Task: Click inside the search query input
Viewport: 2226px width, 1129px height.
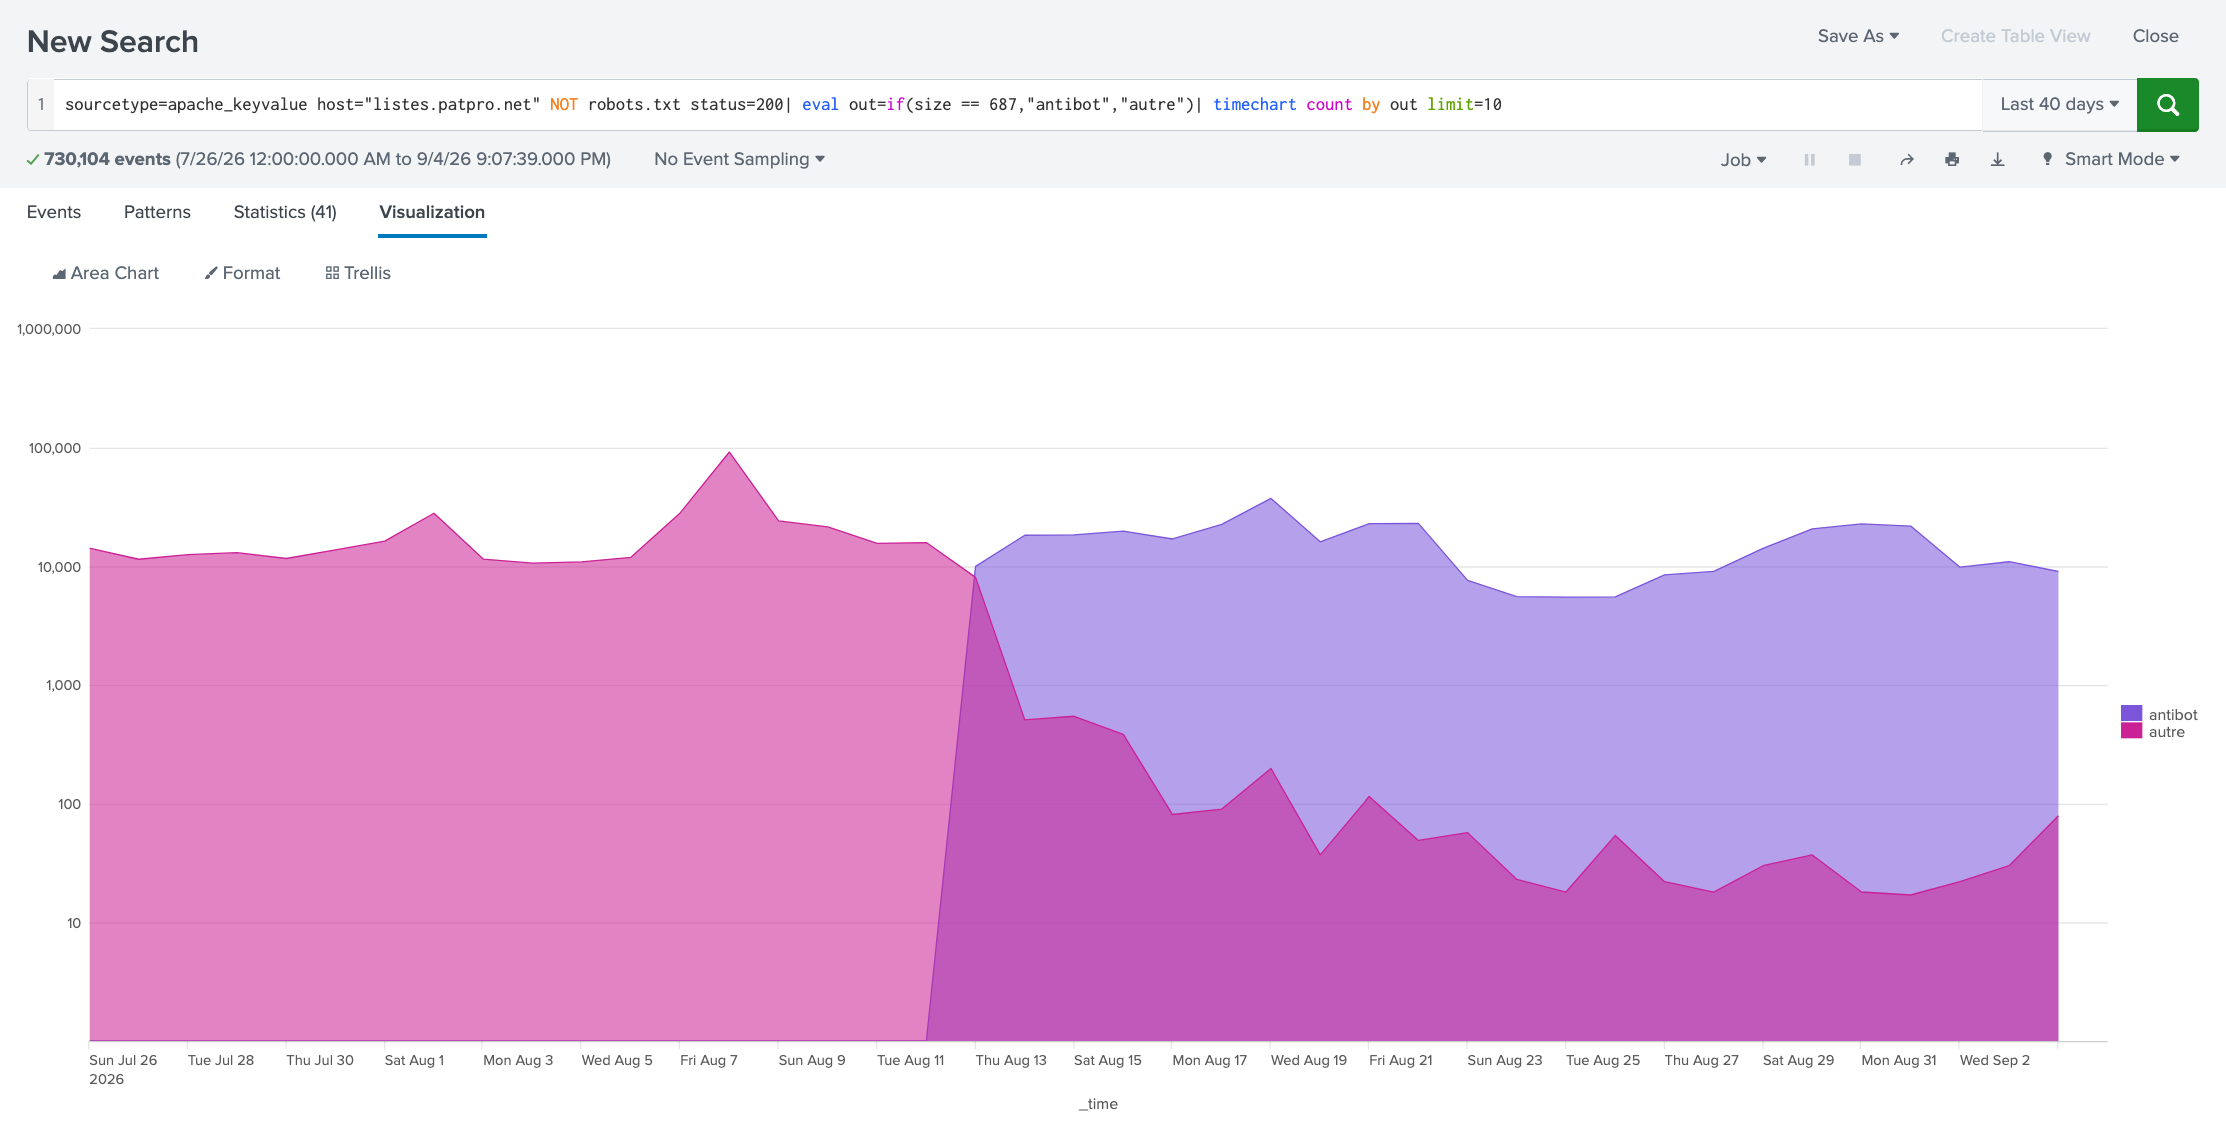Action: pos(1017,105)
